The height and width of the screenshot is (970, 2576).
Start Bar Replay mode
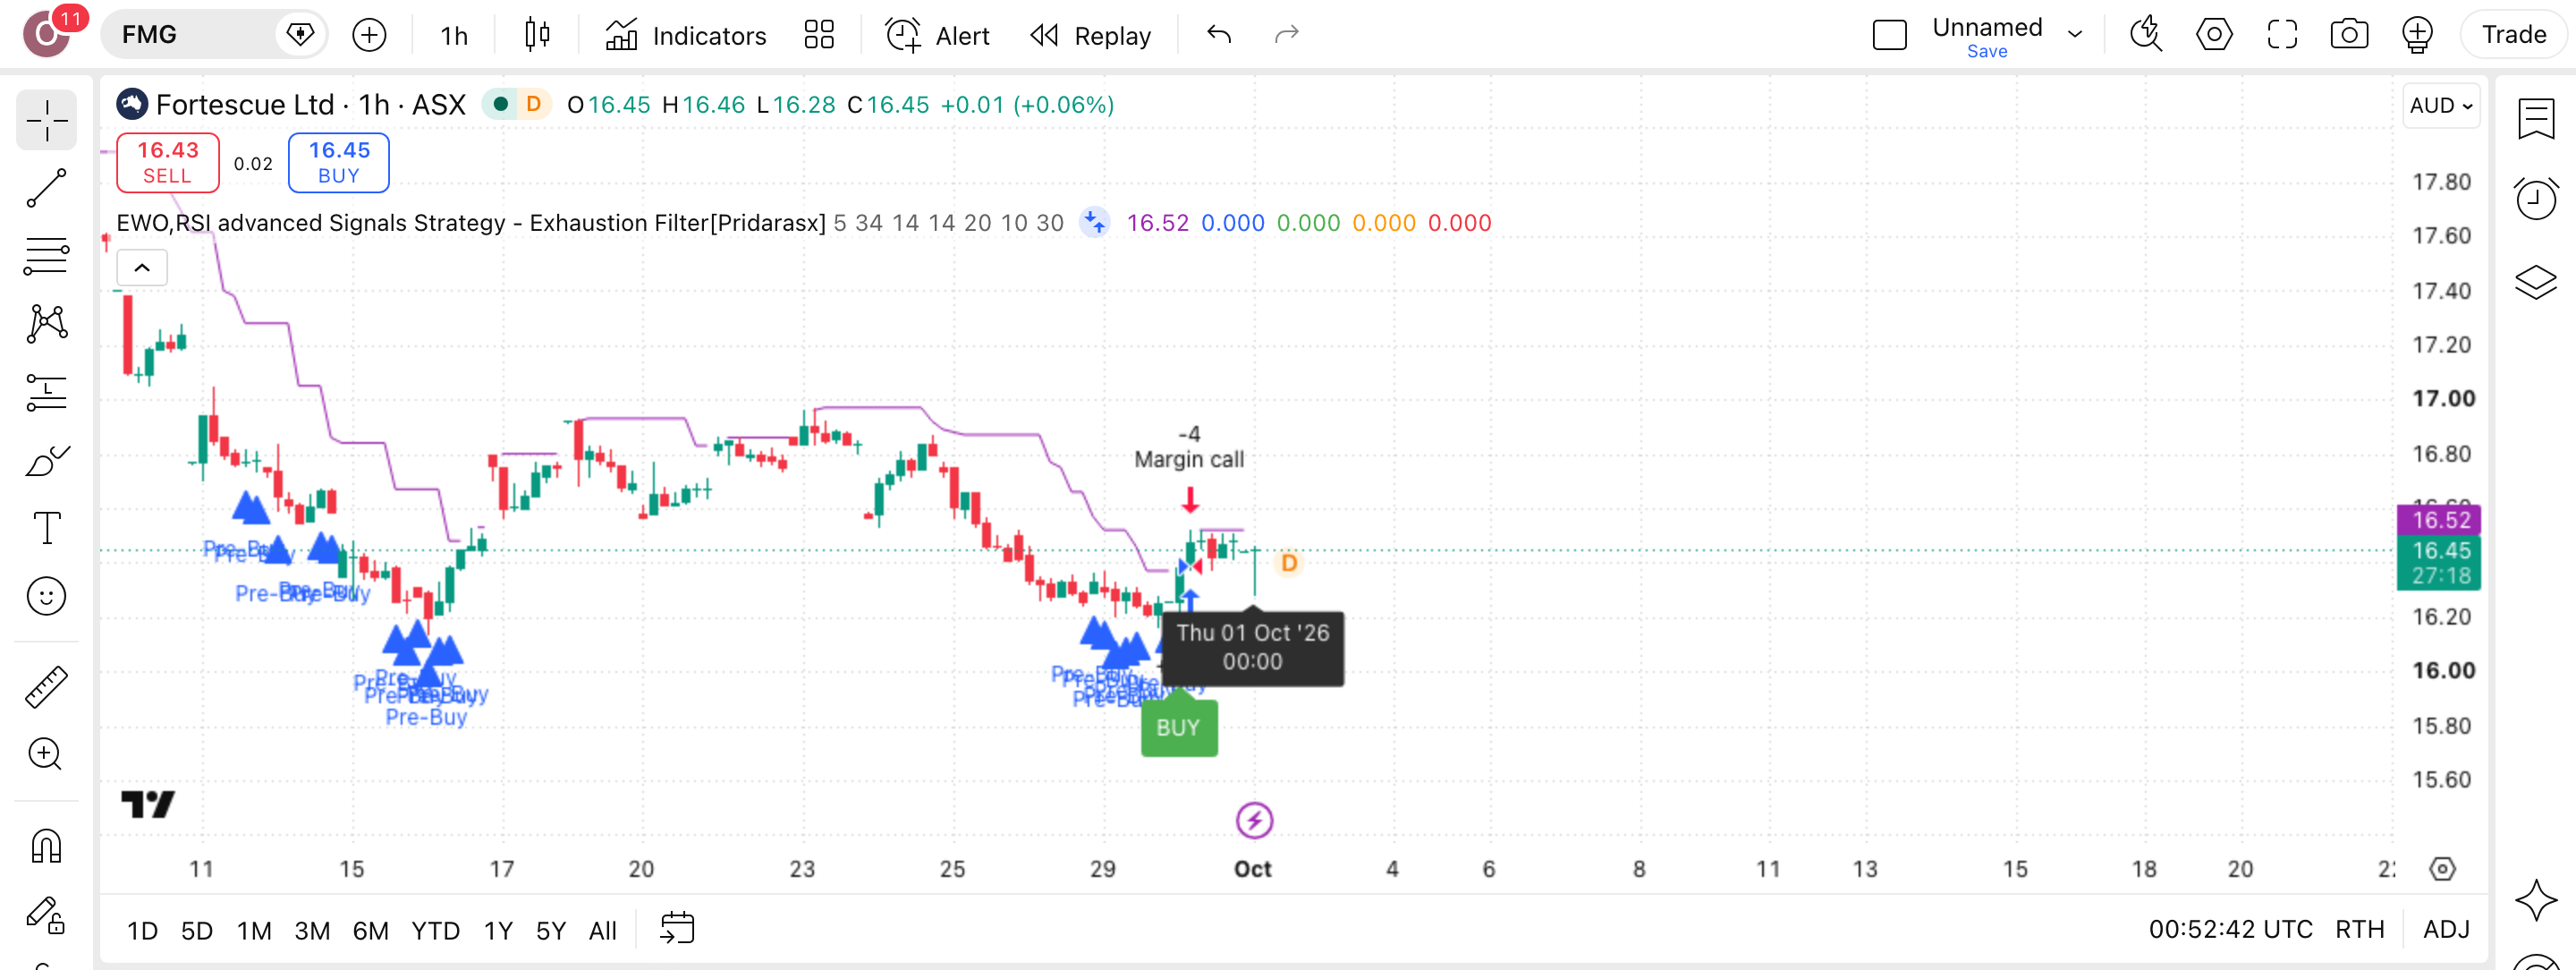[x=1091, y=36]
